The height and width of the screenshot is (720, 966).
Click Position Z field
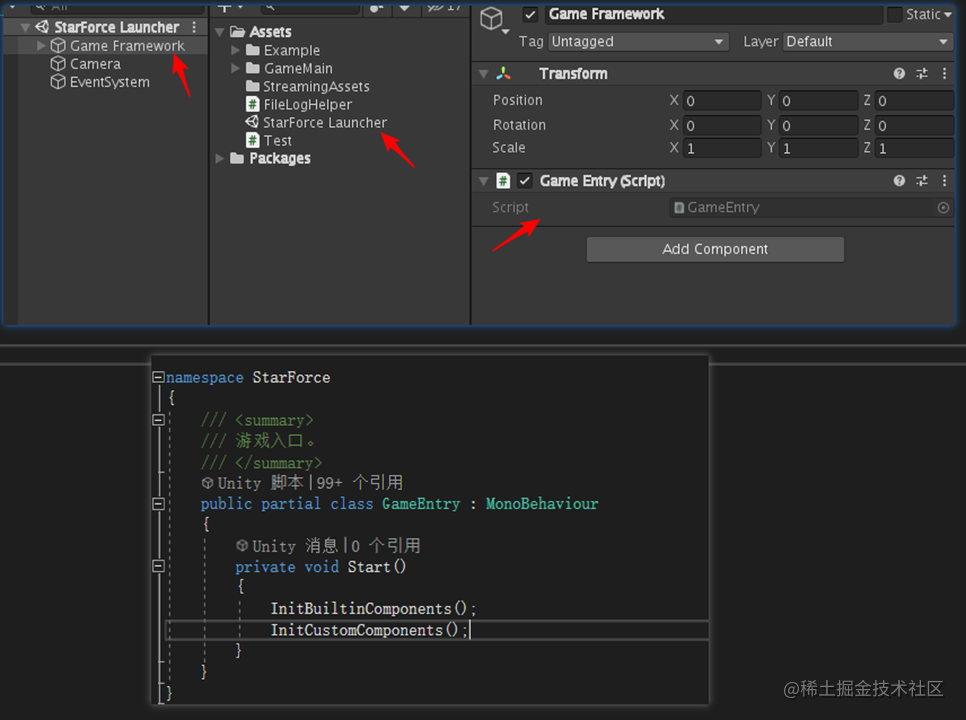(914, 100)
